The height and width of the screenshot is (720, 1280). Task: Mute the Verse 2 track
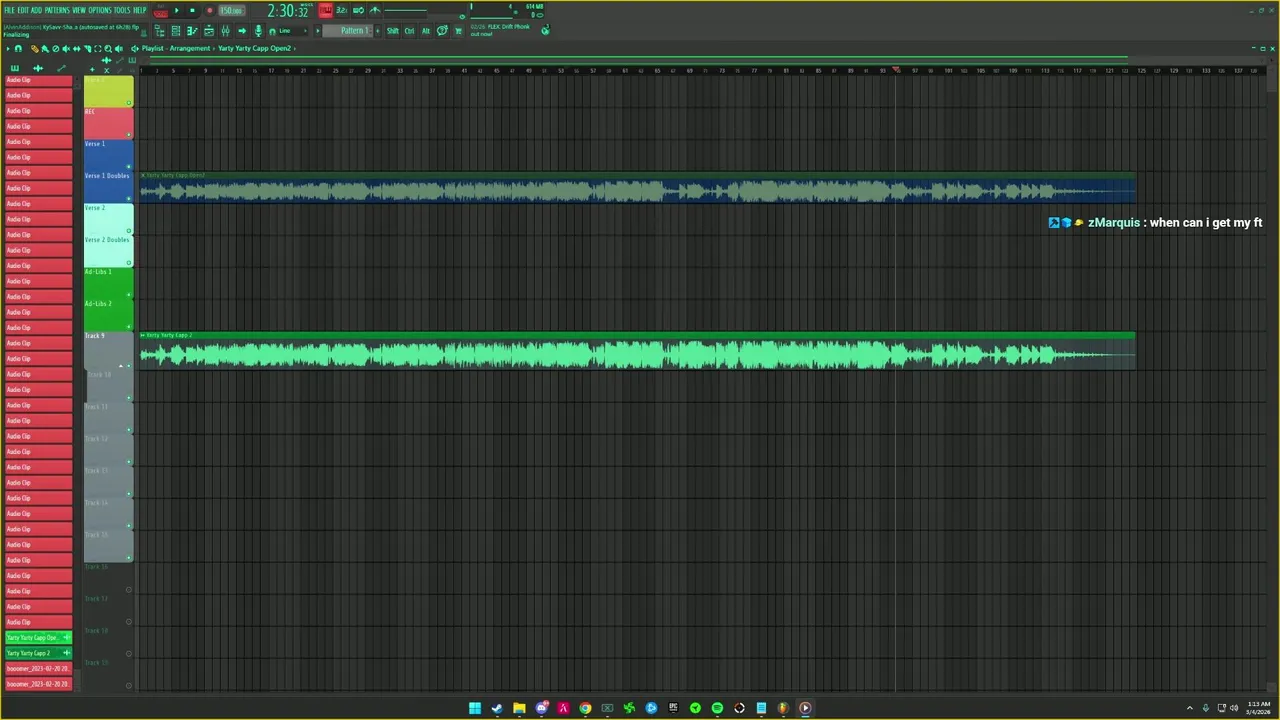pos(128,230)
